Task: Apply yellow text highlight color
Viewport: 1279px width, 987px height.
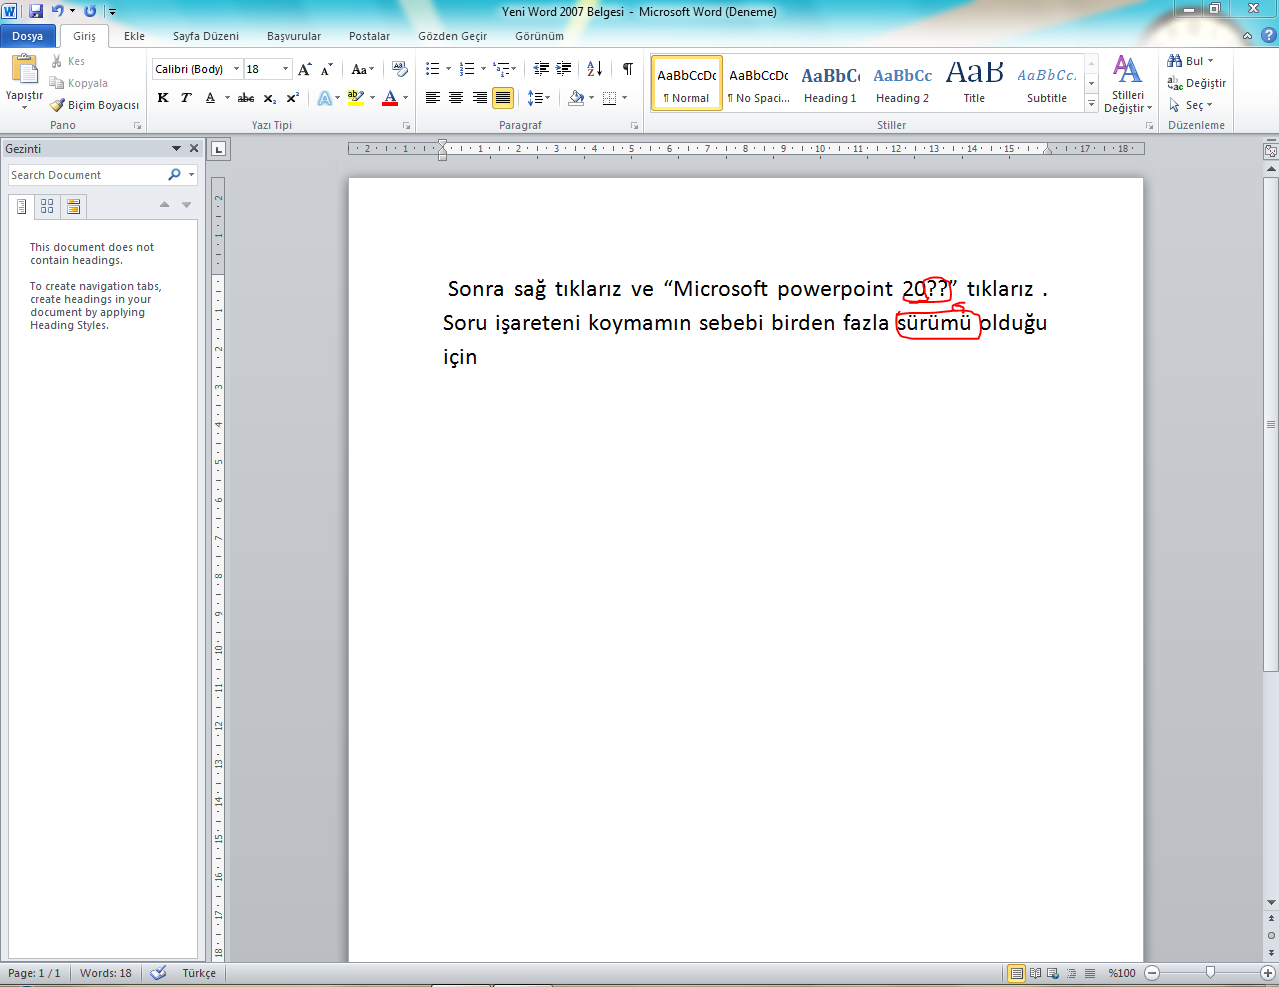Action: click(x=355, y=98)
